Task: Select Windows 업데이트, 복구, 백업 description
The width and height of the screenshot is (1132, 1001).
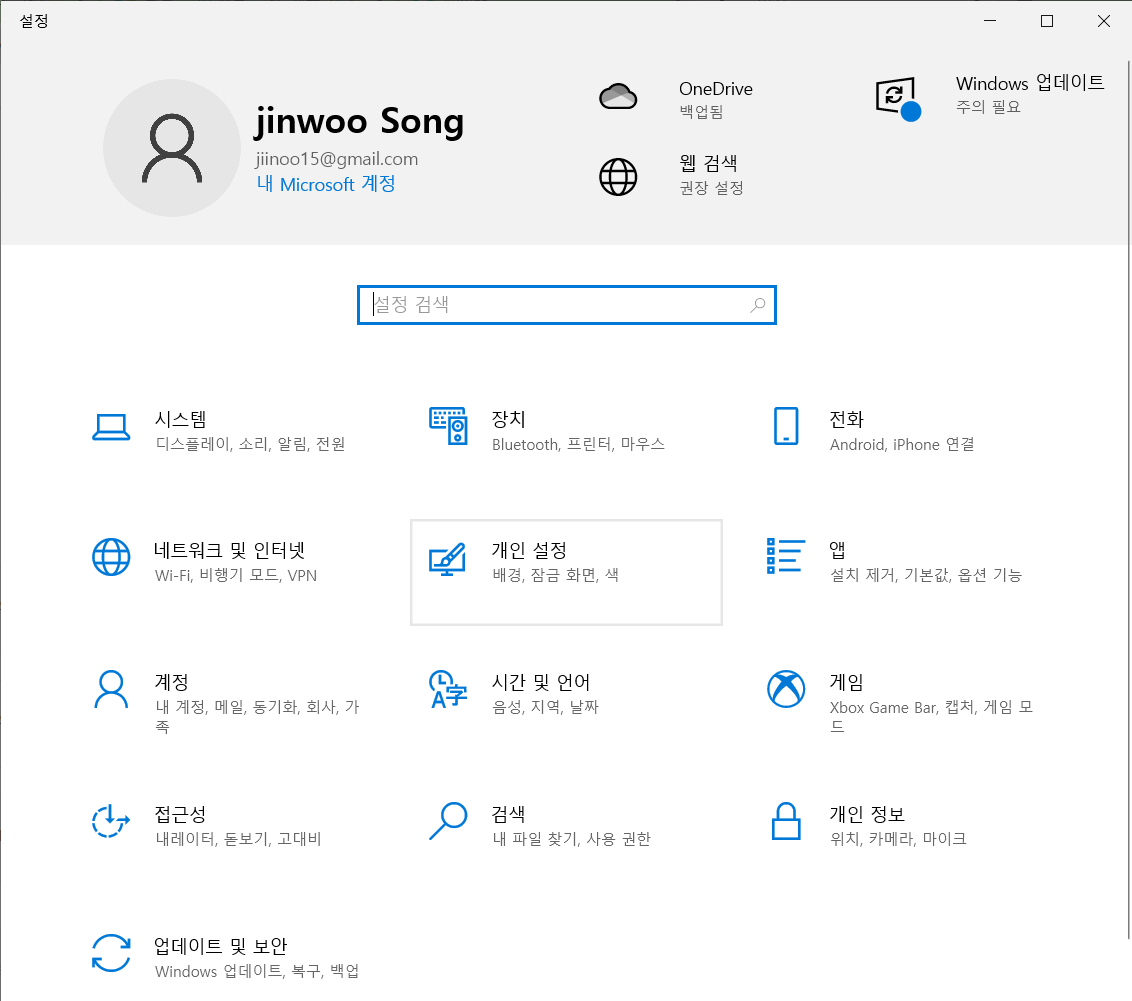Action: (x=257, y=971)
